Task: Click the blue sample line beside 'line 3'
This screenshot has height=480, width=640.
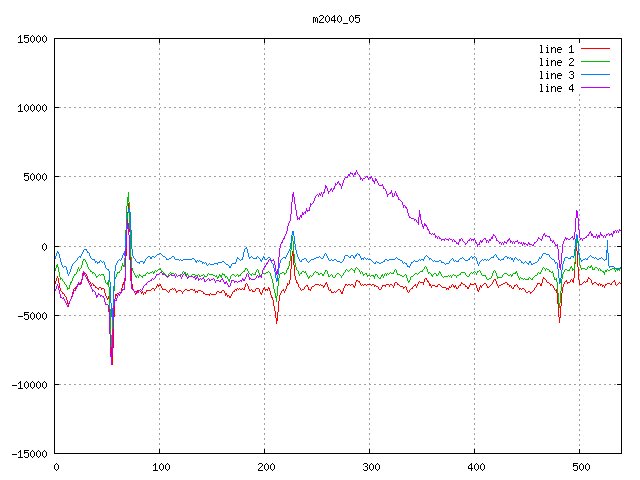Action: tap(595, 74)
